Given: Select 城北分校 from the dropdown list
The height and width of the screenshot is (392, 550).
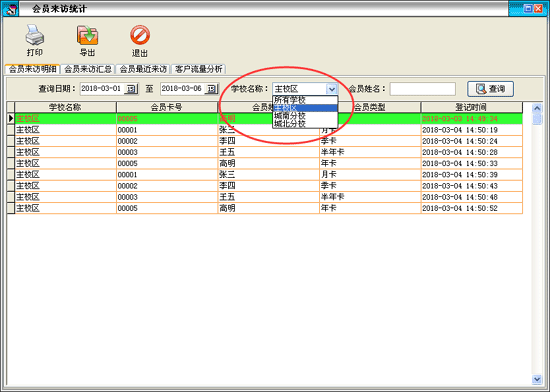Looking at the screenshot, I should [305, 123].
